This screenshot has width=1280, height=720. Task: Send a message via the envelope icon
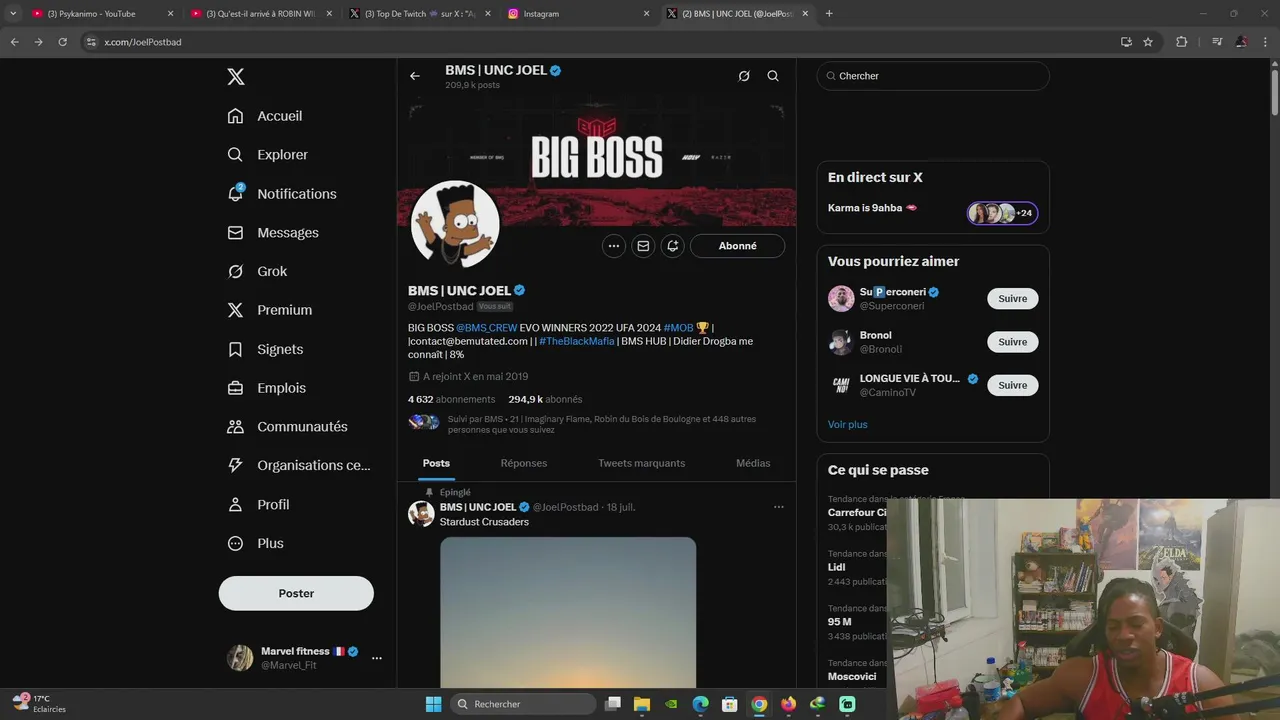pyautogui.click(x=643, y=246)
